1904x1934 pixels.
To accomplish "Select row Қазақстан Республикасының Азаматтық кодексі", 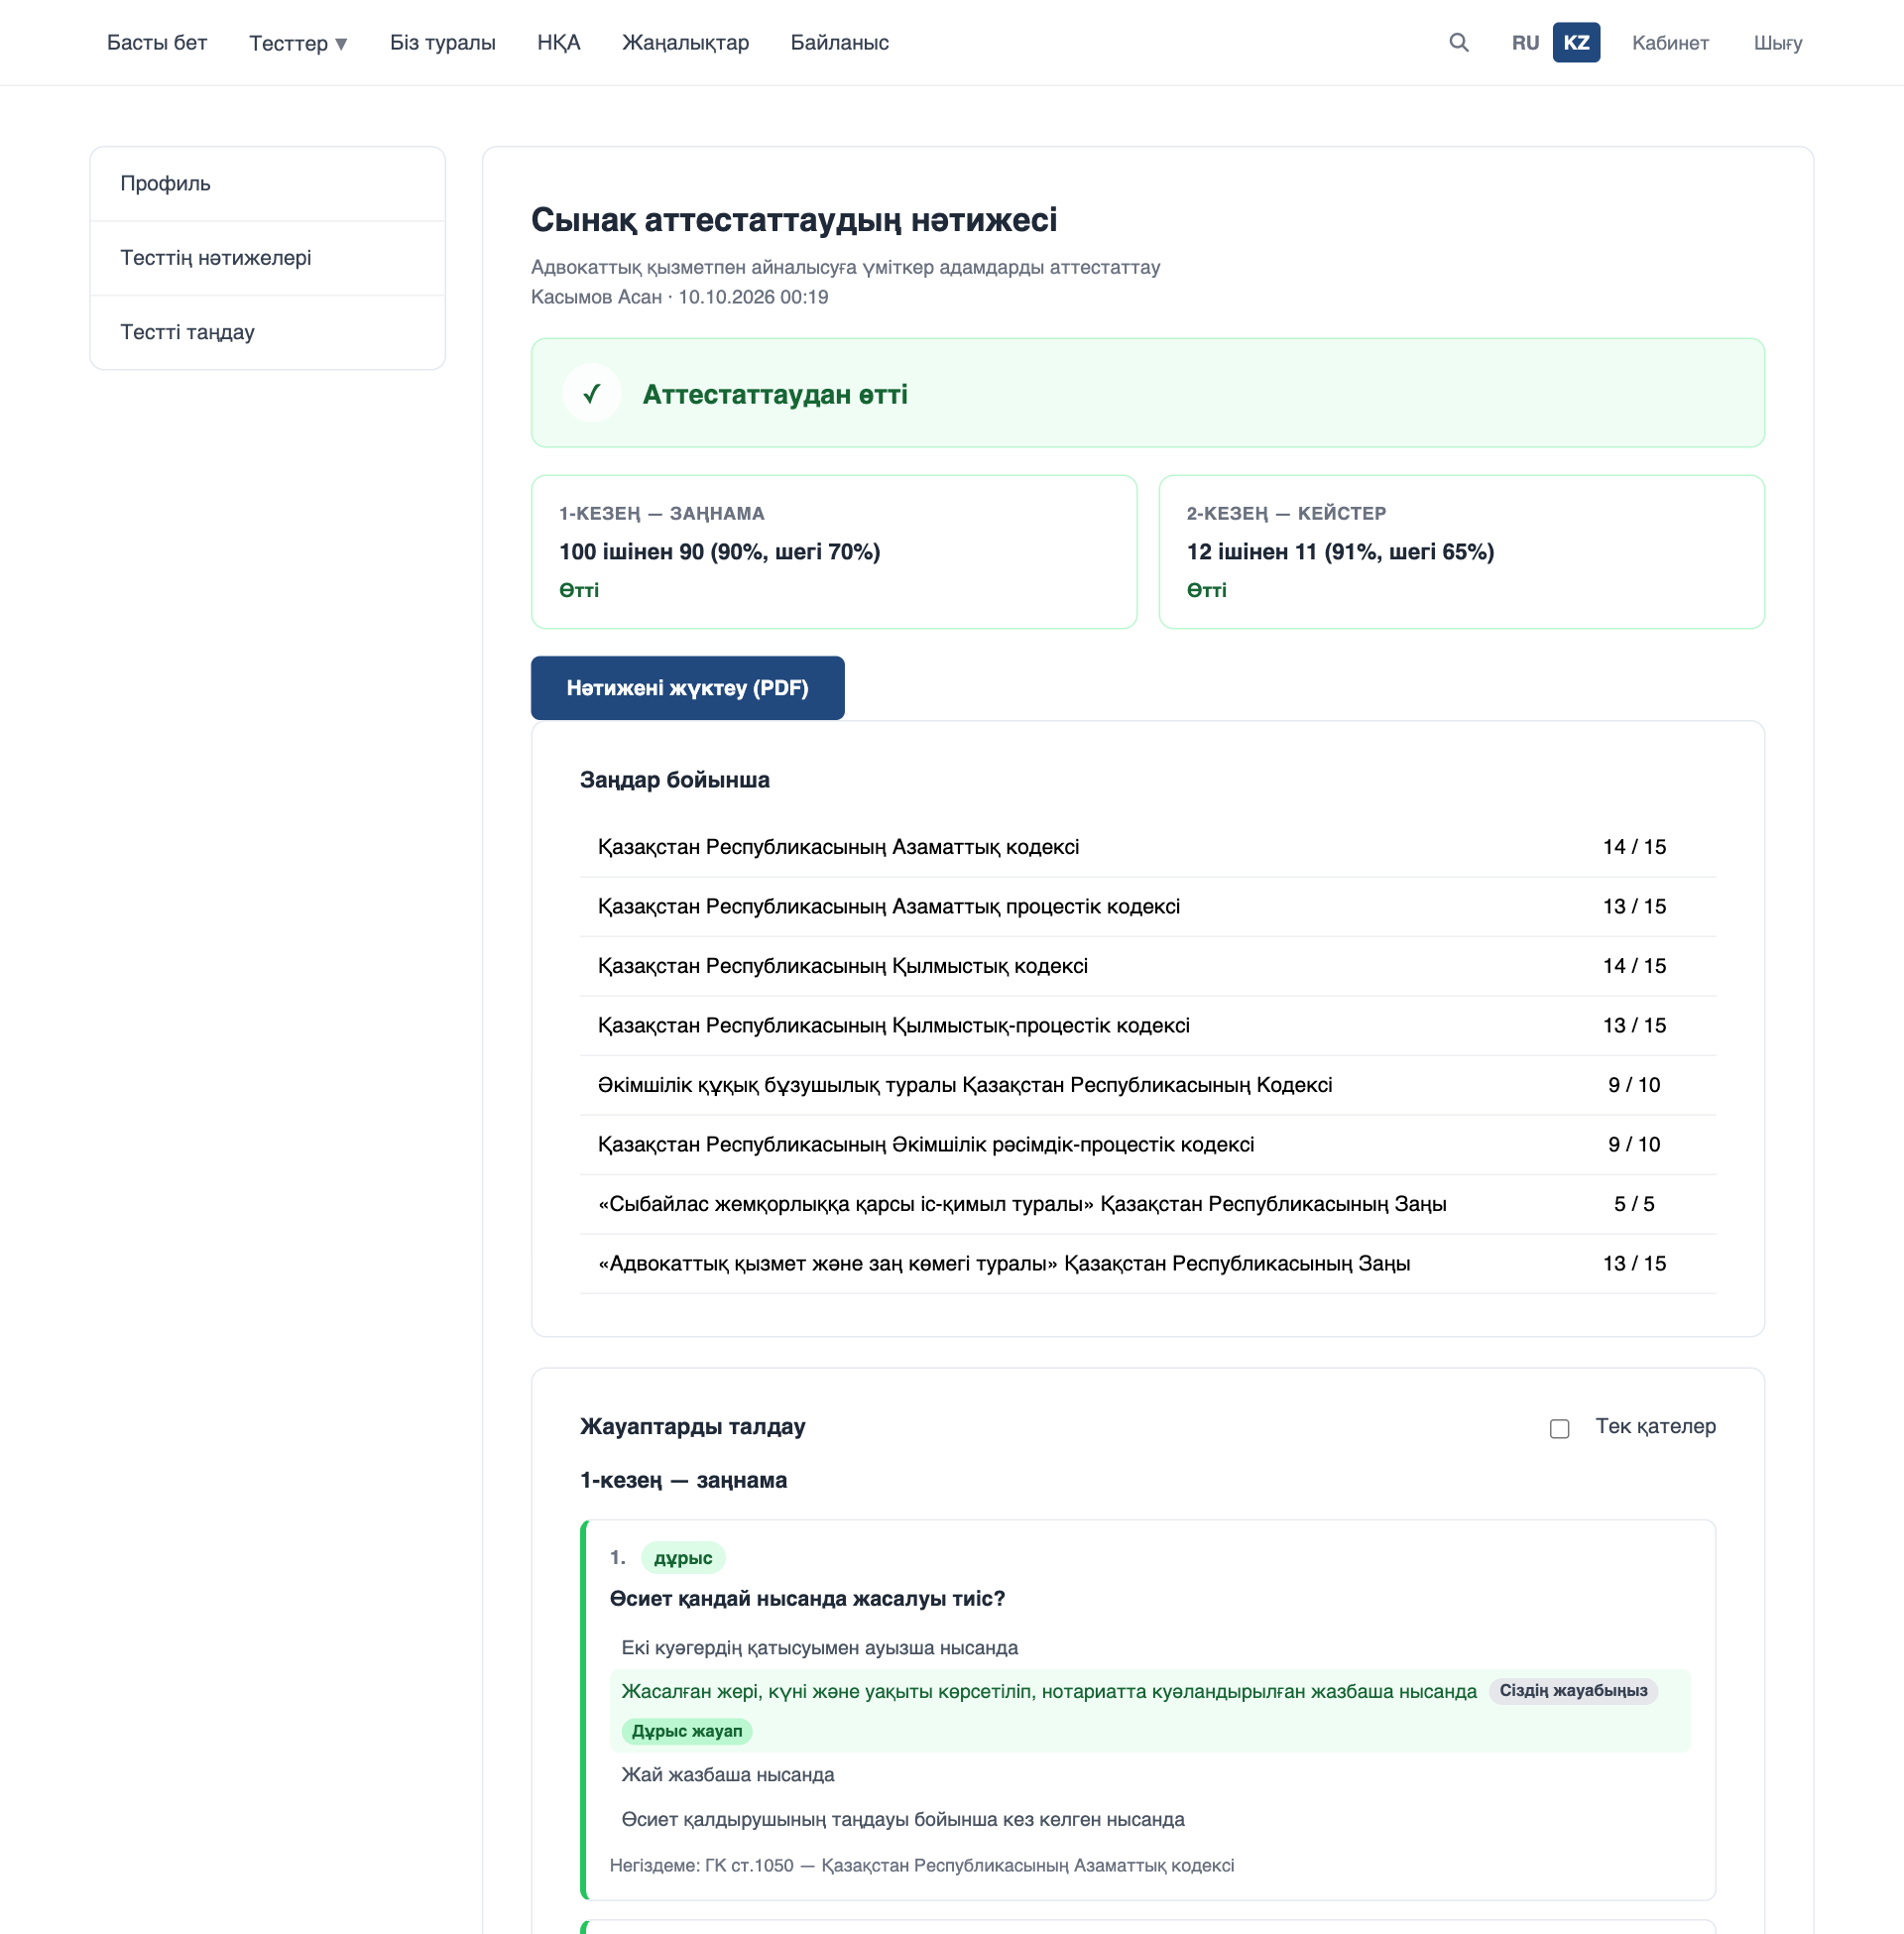I will [x=1147, y=847].
